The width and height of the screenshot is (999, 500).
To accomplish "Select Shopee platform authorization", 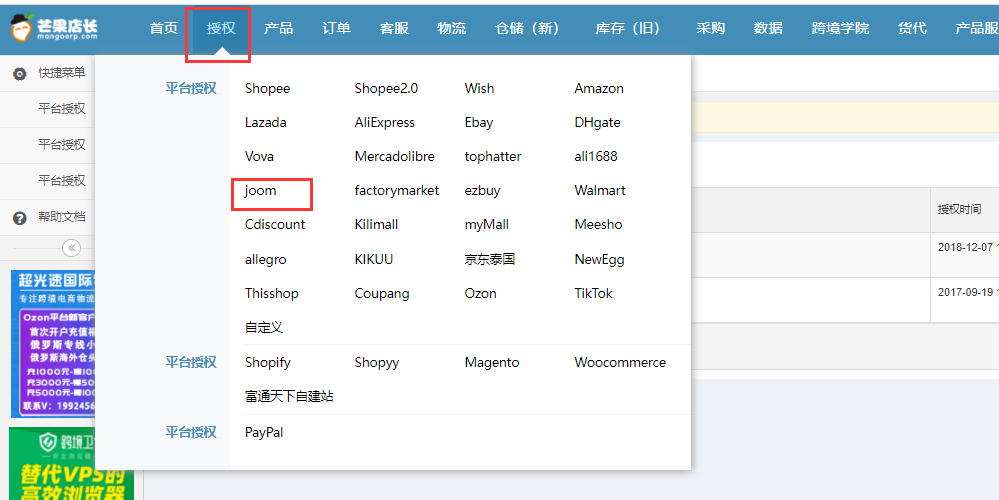I will [268, 89].
